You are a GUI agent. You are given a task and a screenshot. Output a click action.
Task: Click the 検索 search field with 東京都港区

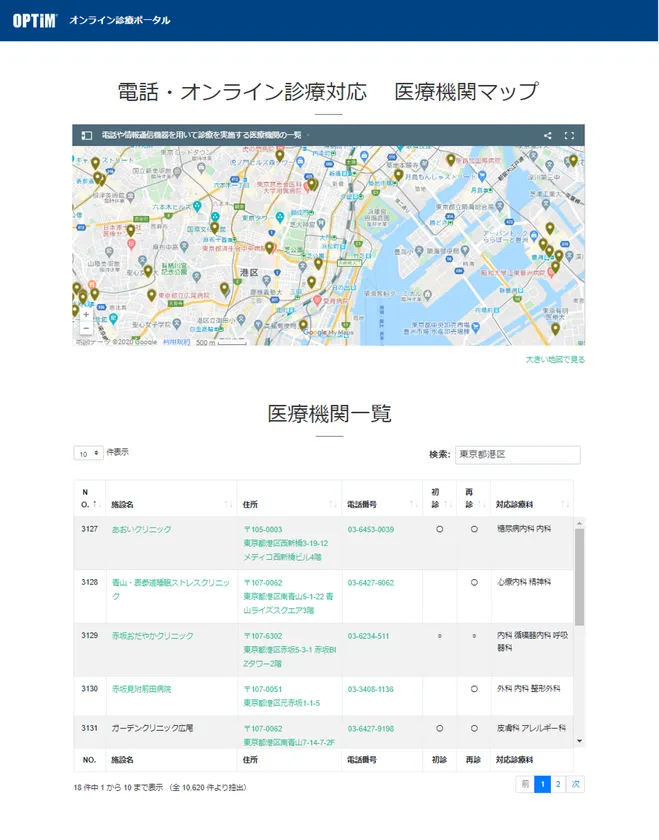(518, 454)
